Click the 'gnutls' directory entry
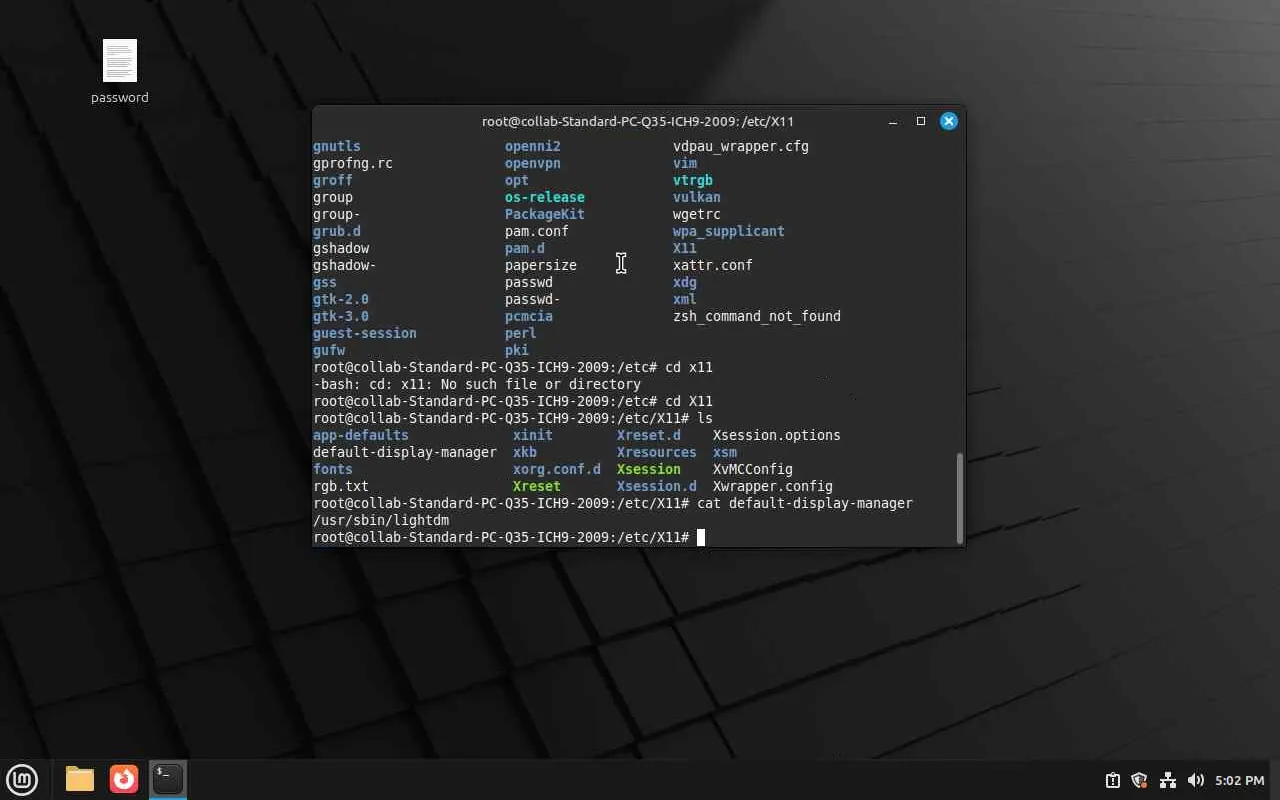 337,146
